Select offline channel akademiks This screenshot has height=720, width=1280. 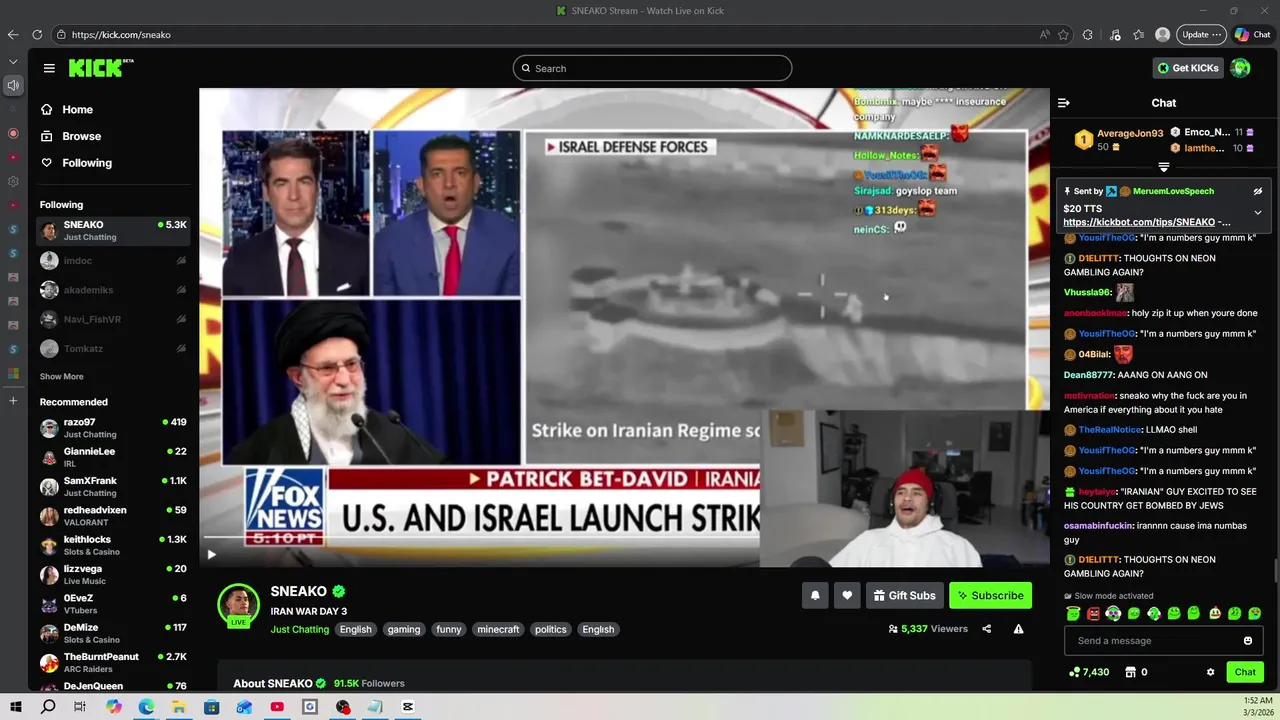tap(113, 290)
